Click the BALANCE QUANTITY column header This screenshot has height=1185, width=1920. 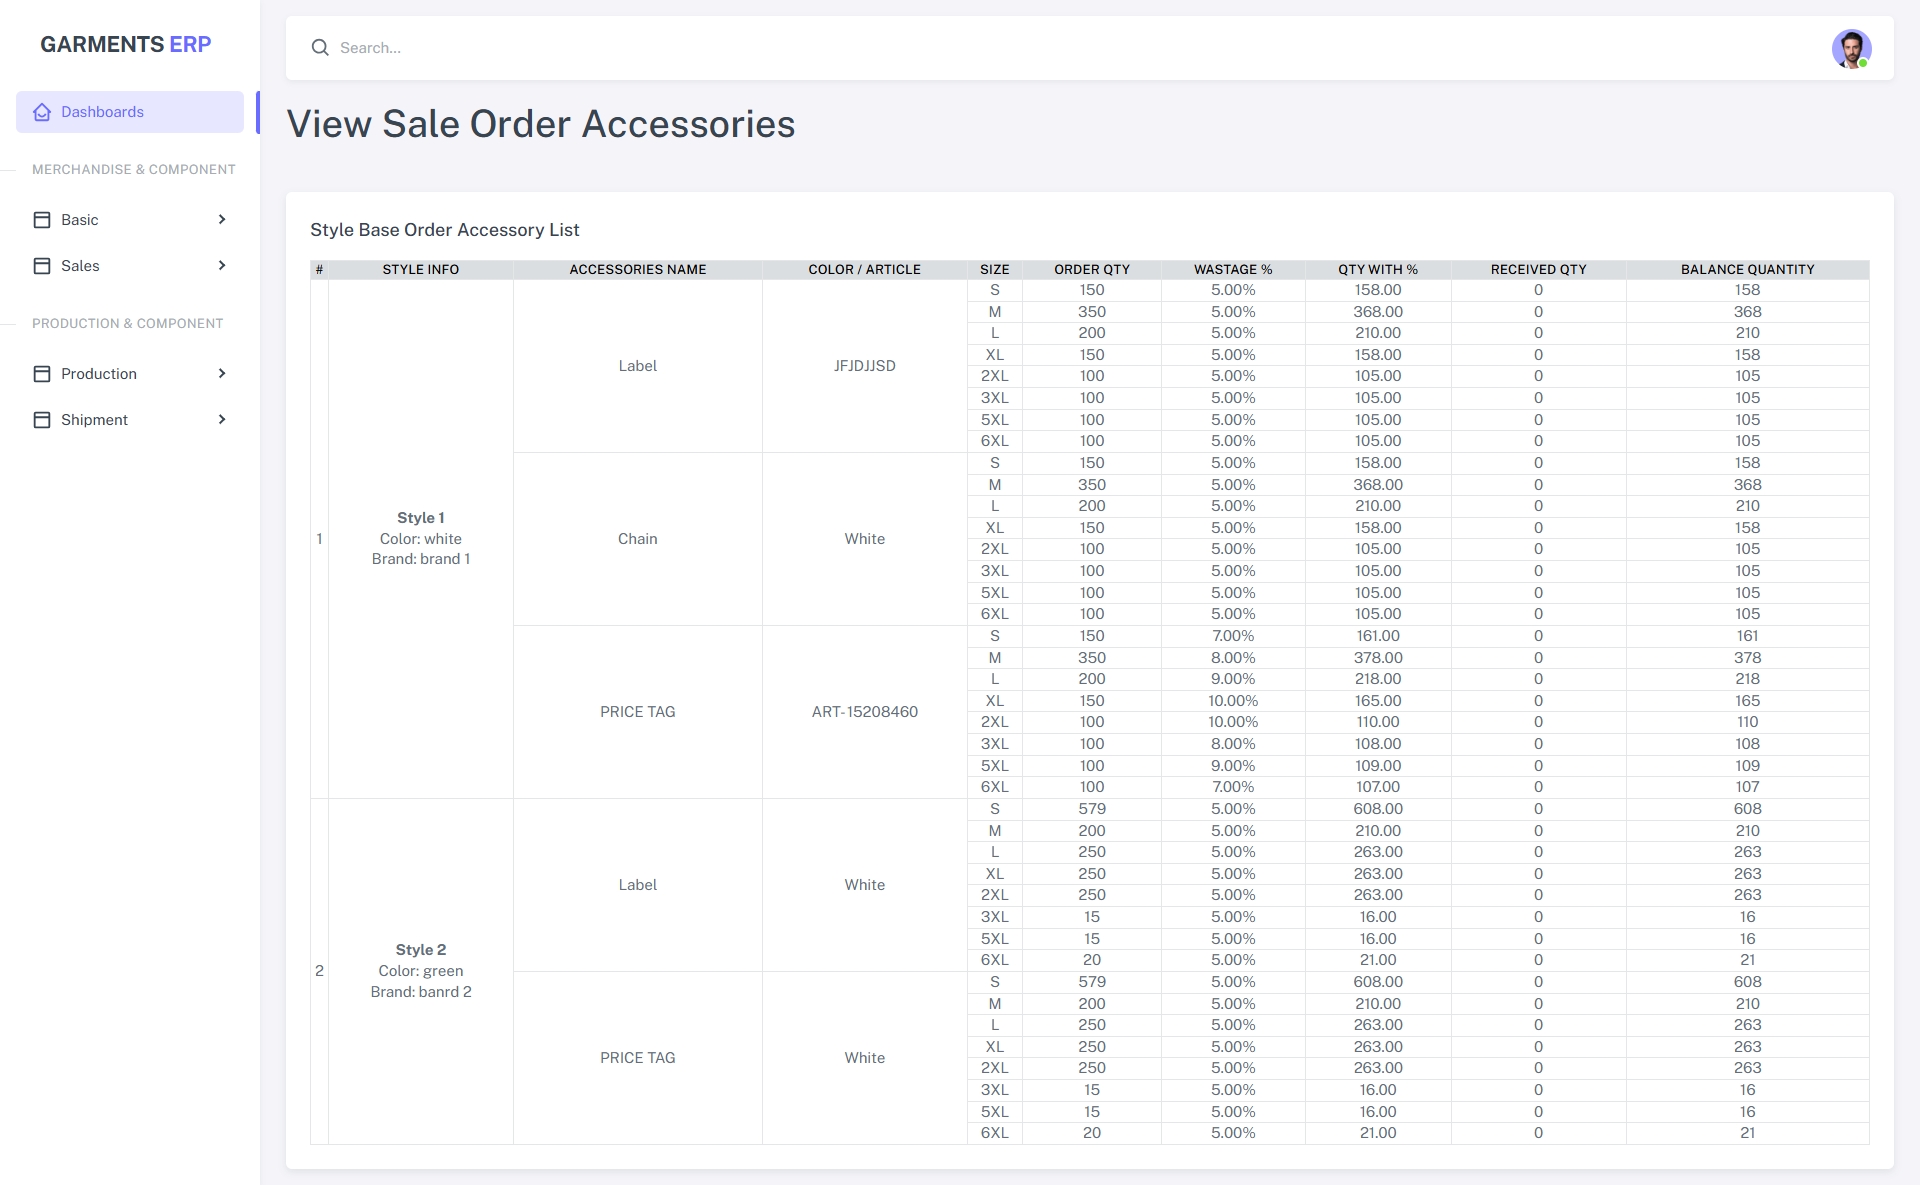tap(1746, 270)
